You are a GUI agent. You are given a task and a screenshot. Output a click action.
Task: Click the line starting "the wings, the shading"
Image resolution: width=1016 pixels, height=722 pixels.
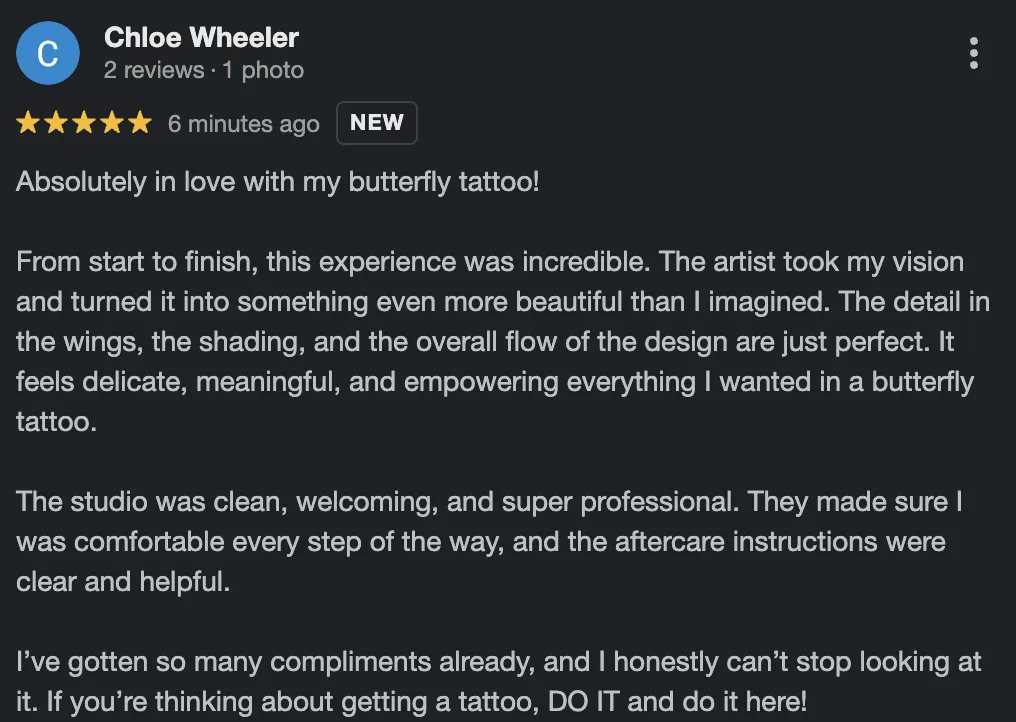485,342
